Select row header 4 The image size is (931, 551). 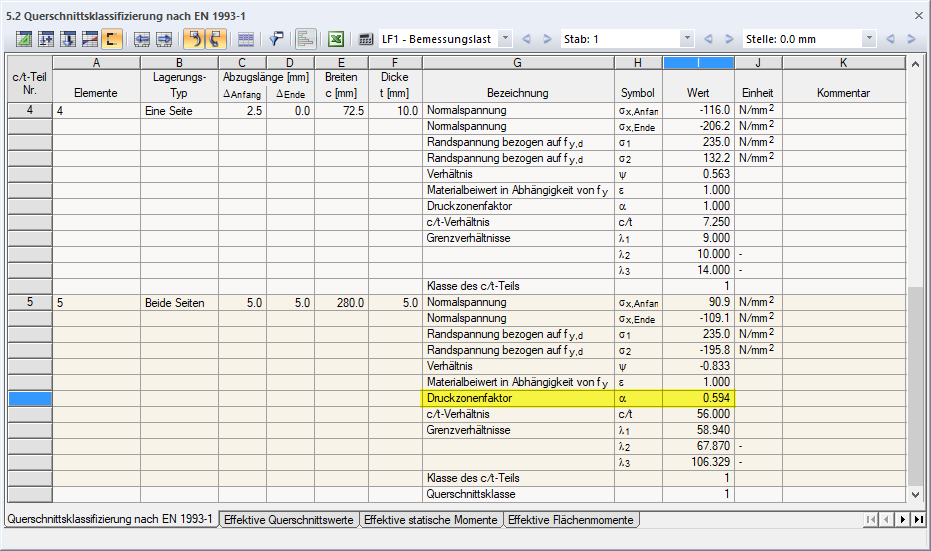click(x=30, y=110)
